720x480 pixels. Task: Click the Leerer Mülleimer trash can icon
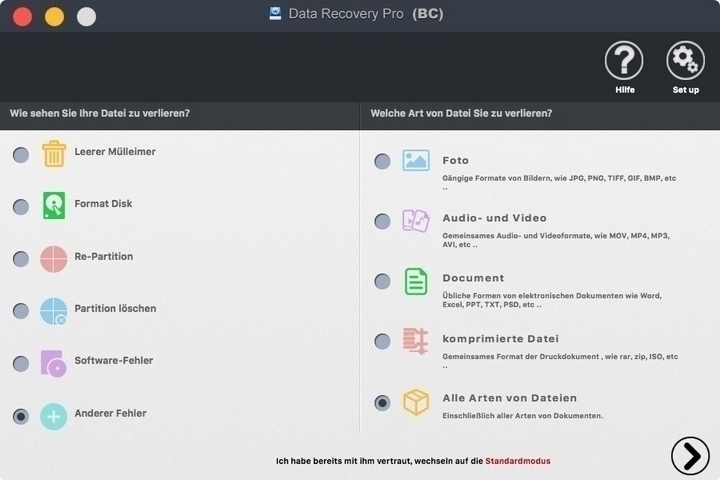click(54, 153)
